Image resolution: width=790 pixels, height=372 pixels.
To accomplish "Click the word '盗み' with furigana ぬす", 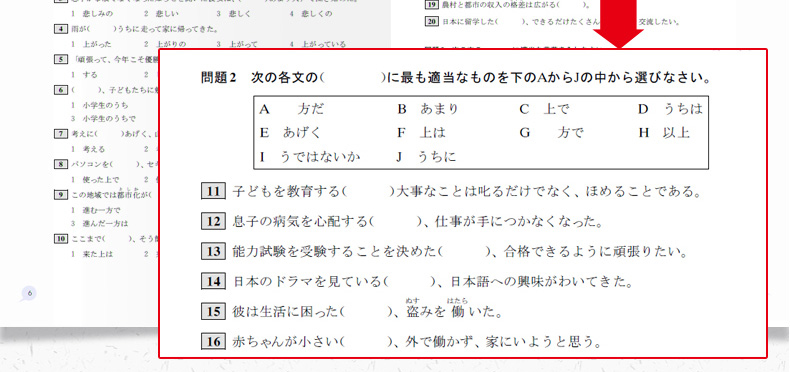I will [420, 309].
